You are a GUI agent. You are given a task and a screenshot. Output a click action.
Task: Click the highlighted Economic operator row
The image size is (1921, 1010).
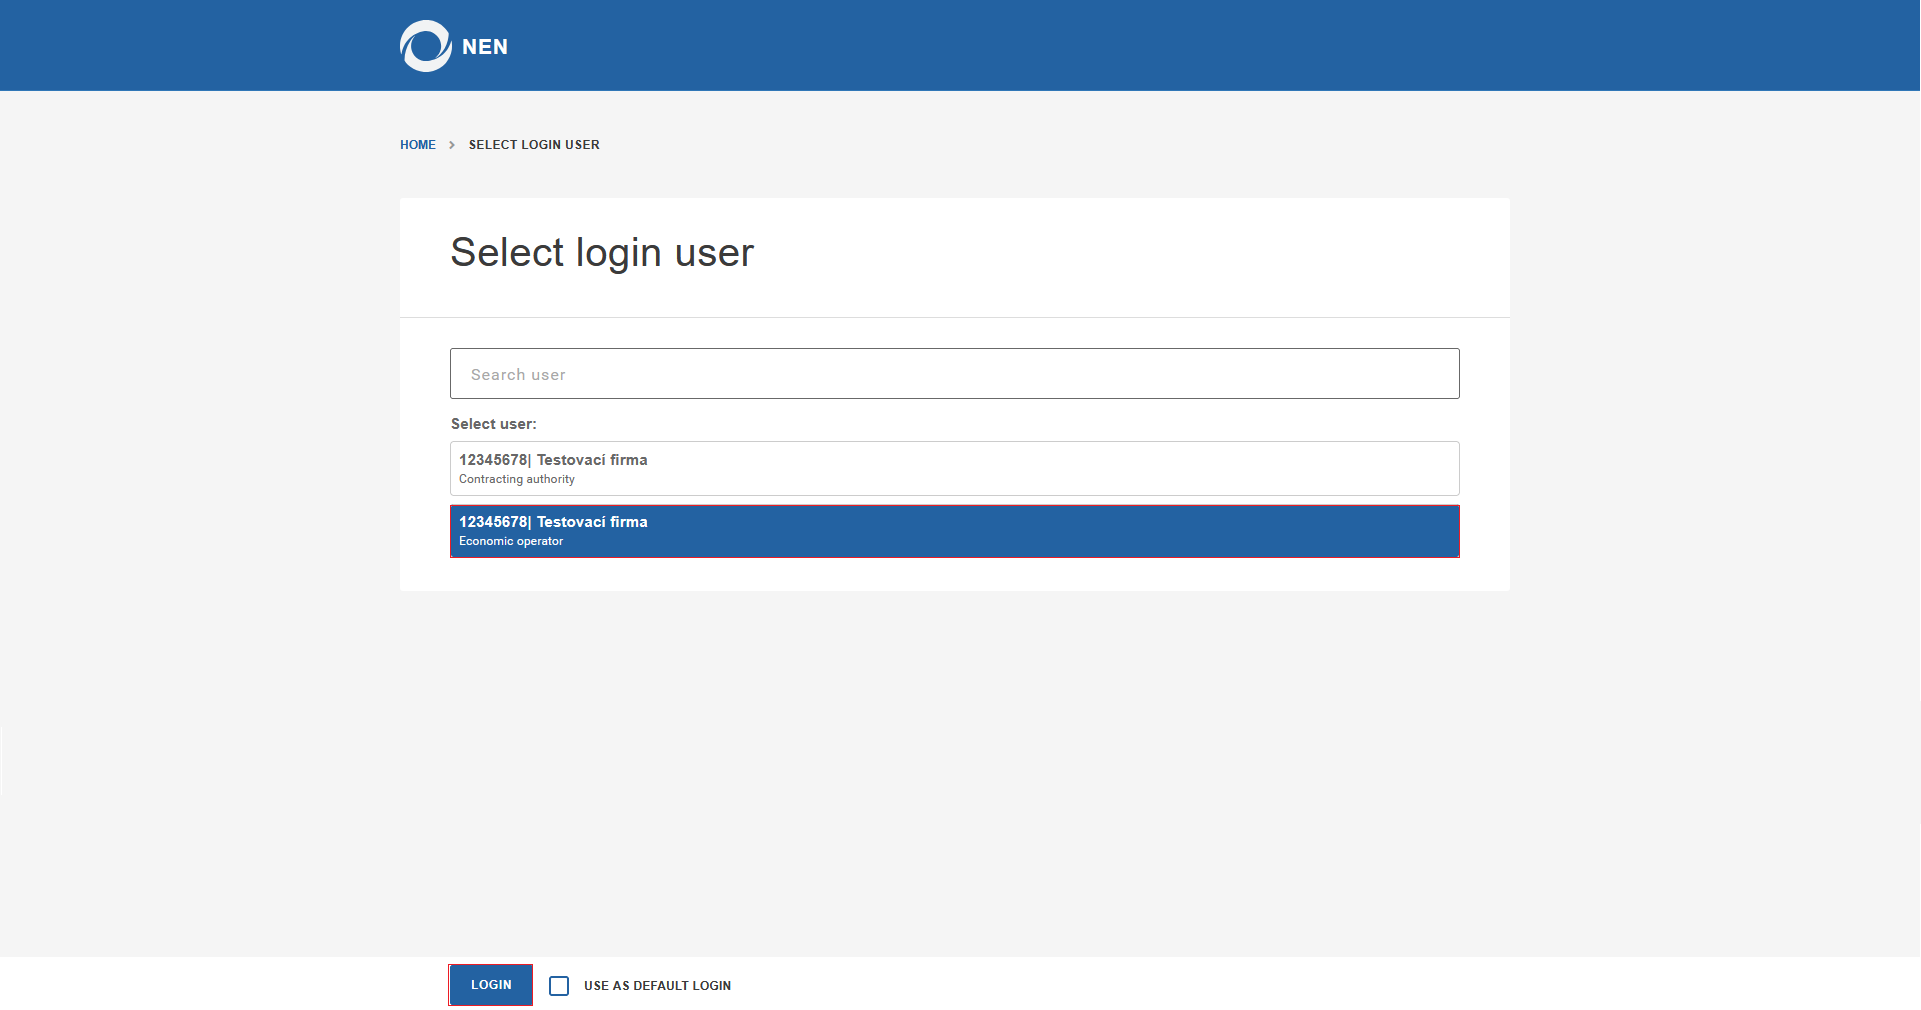click(x=954, y=530)
